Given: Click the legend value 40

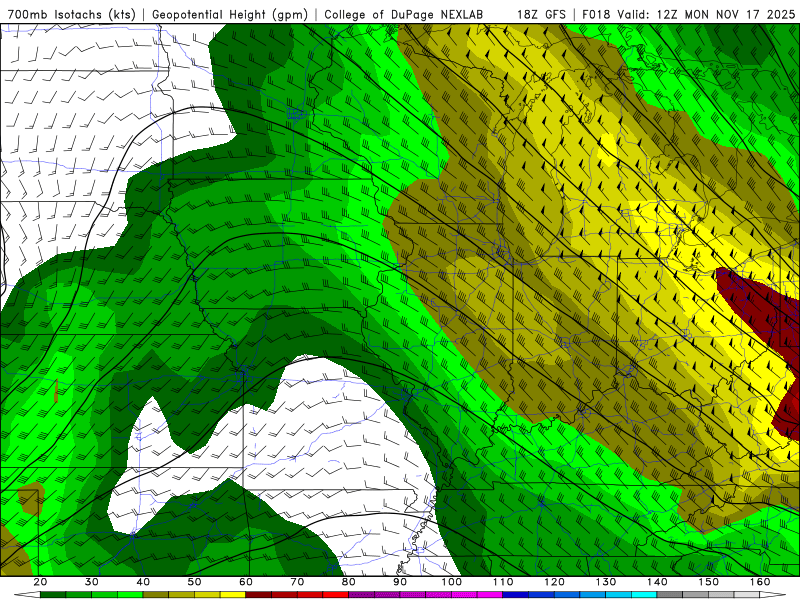Looking at the screenshot, I should coord(143,582).
